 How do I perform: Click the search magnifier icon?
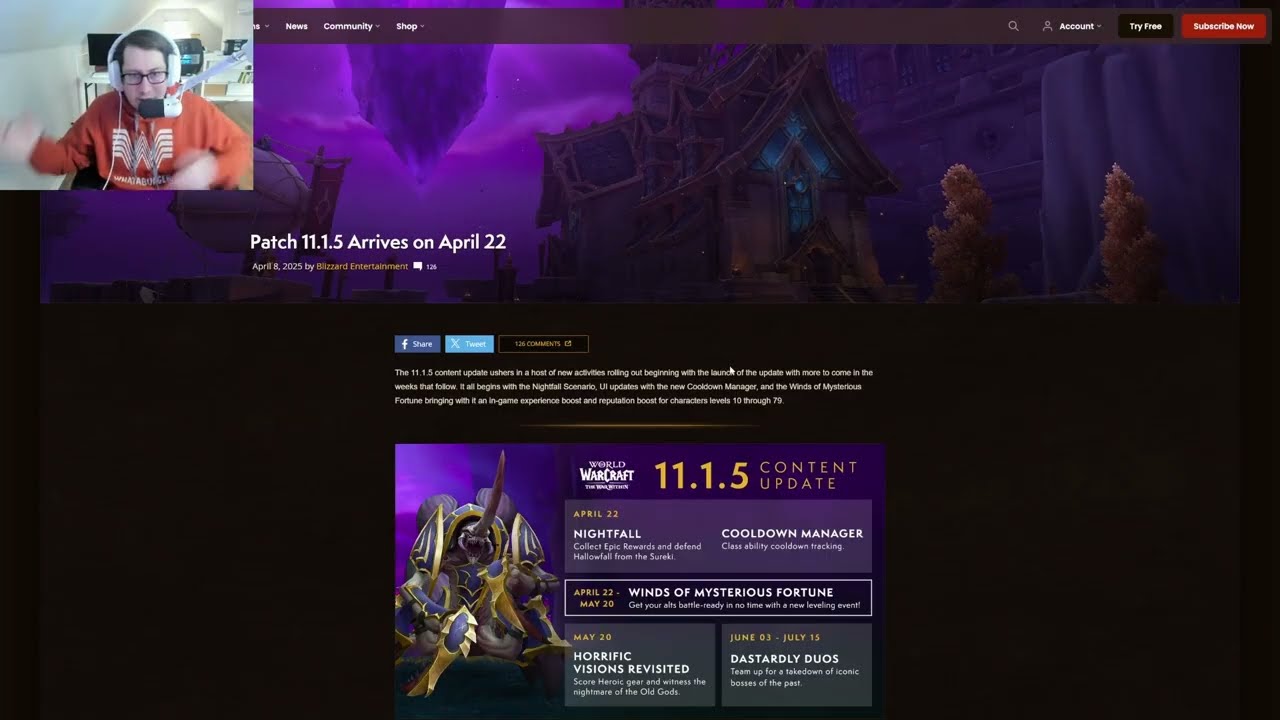pos(1013,26)
